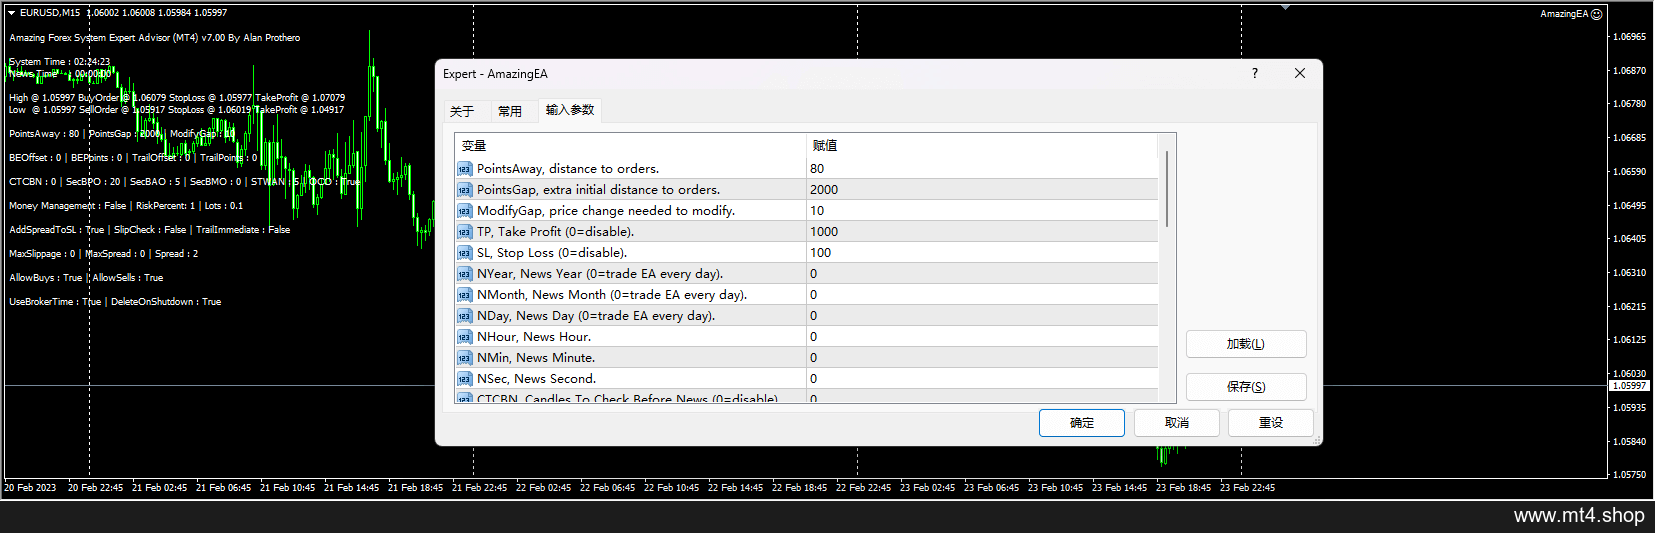The image size is (1655, 533).
Task: Select 'NSec, News Second.' row text
Action: (536, 379)
